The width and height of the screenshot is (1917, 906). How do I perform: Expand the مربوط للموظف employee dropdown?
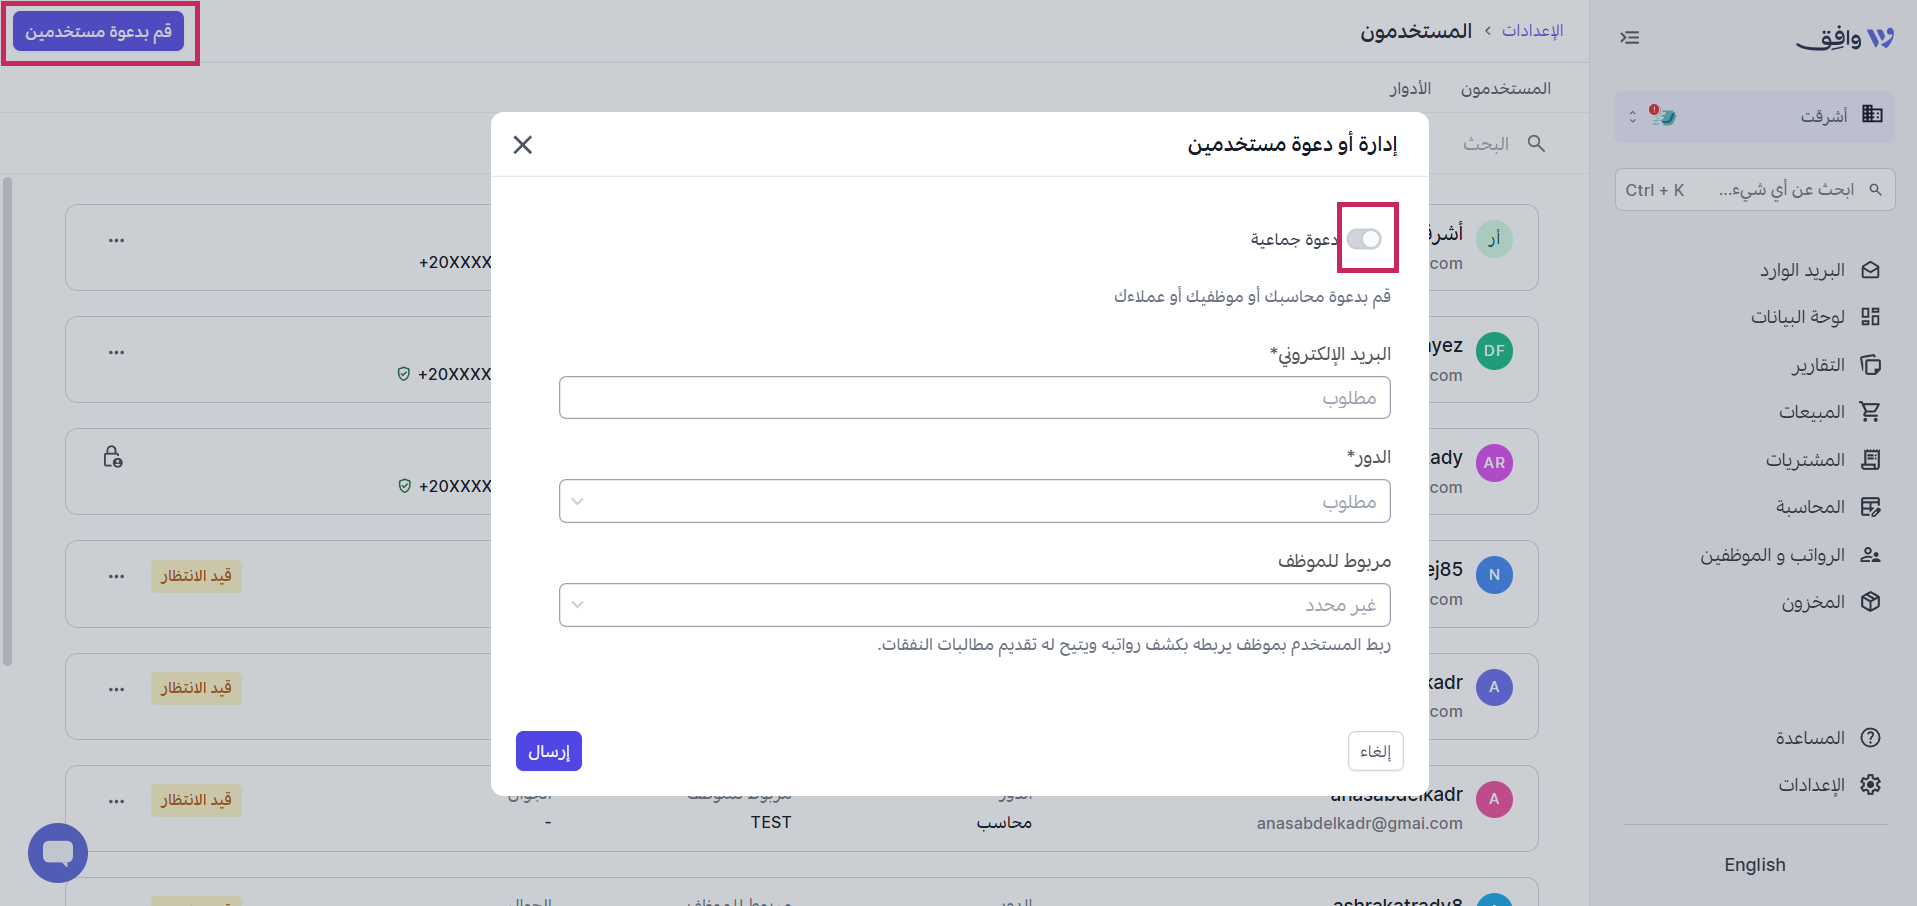[x=974, y=605]
